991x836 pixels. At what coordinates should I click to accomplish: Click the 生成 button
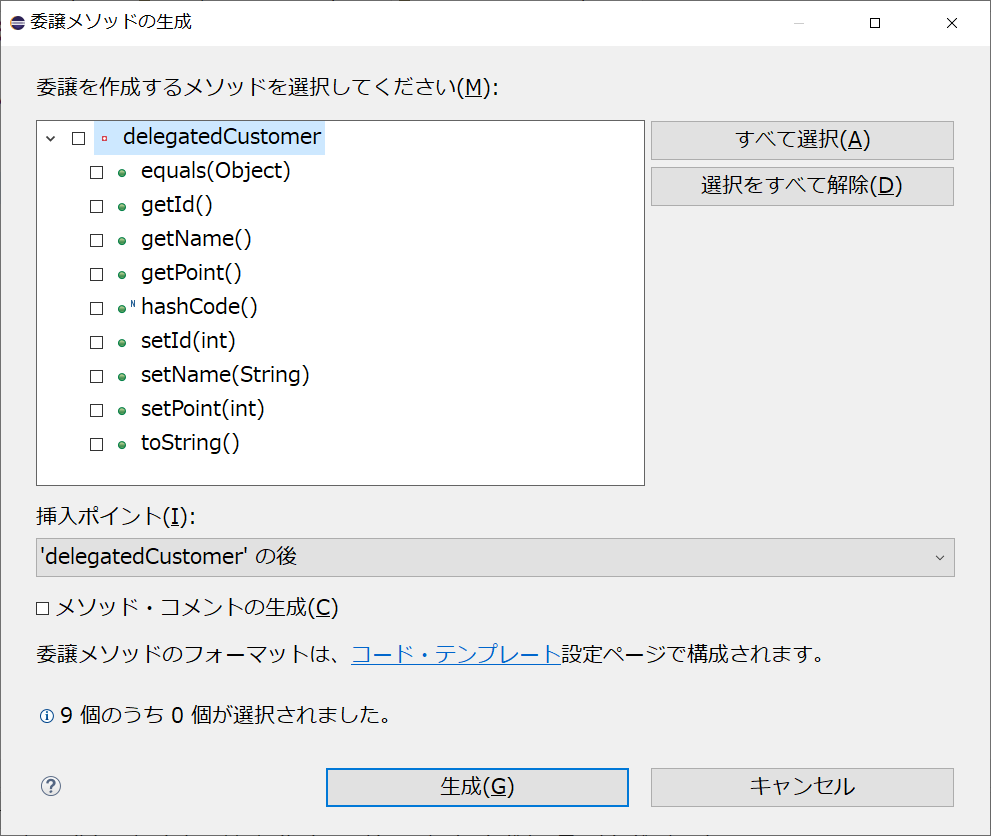(477, 787)
